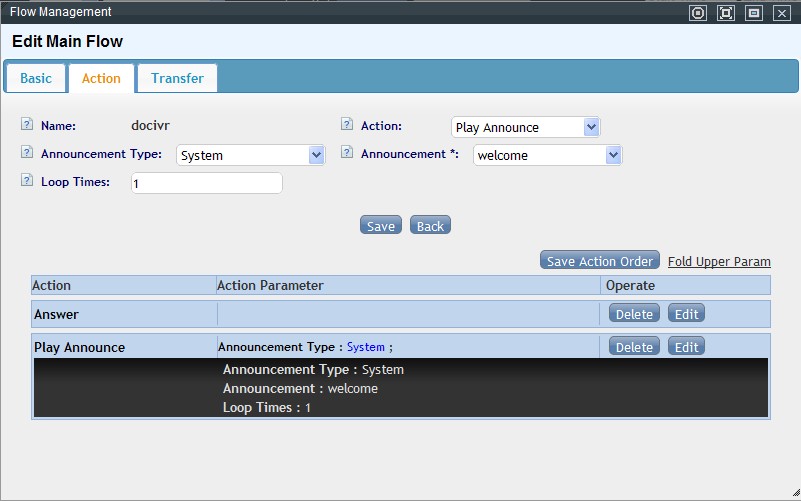The image size is (801, 501).
Task: Delete the Answer action row
Action: 634,314
